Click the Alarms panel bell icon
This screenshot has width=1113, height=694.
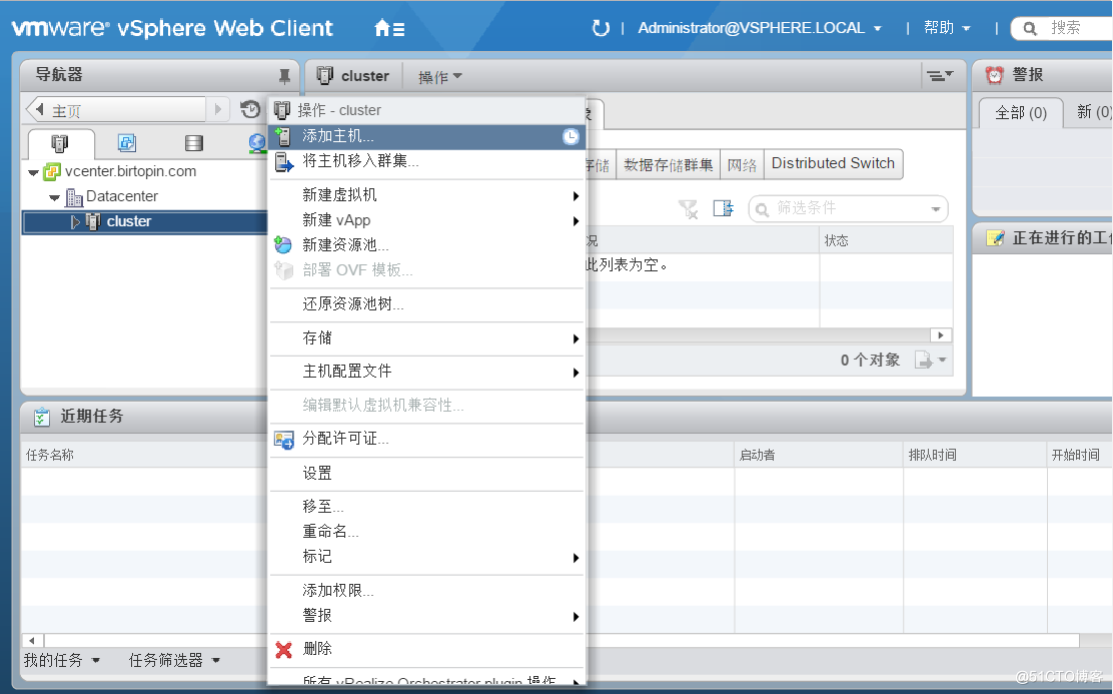pos(994,75)
